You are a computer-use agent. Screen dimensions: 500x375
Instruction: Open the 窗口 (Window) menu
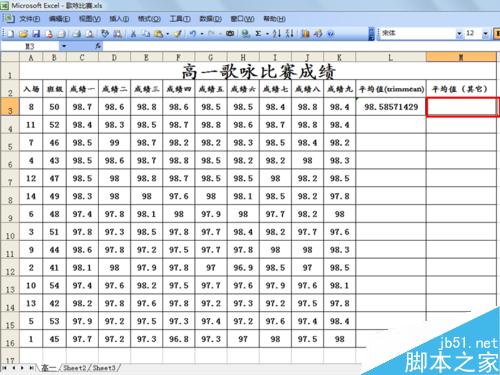click(x=242, y=19)
